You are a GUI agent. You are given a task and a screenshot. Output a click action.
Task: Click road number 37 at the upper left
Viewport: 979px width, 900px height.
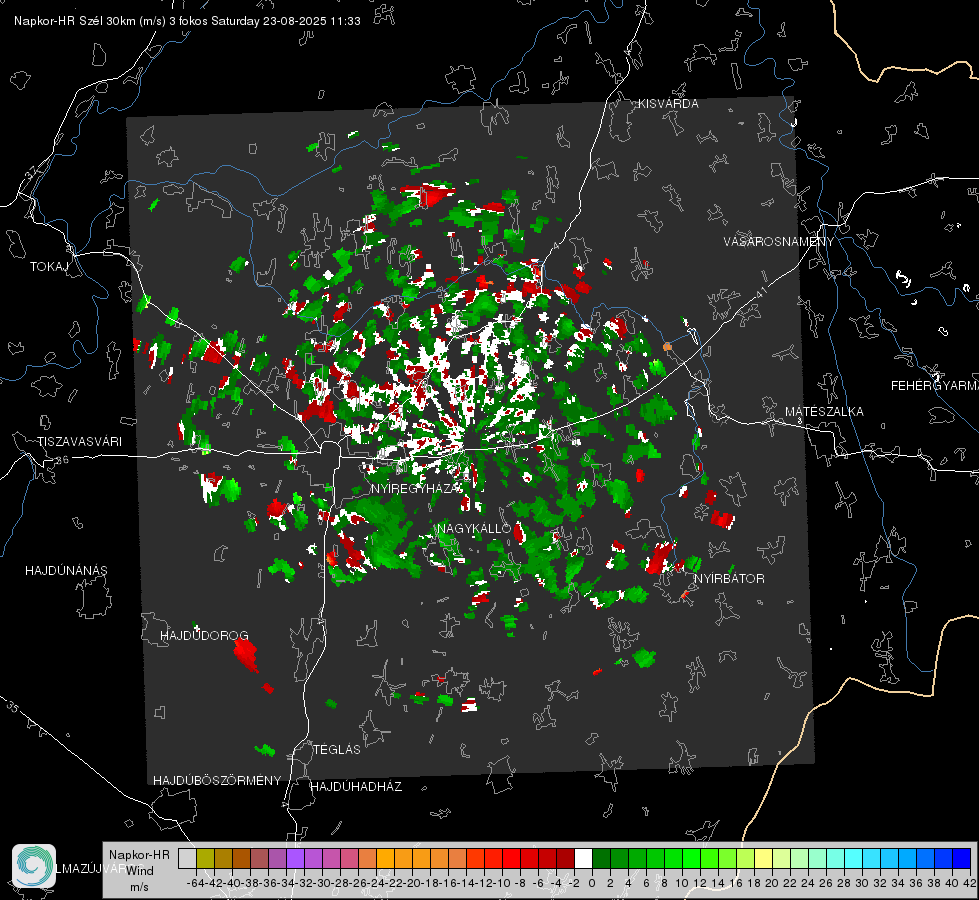(31, 172)
